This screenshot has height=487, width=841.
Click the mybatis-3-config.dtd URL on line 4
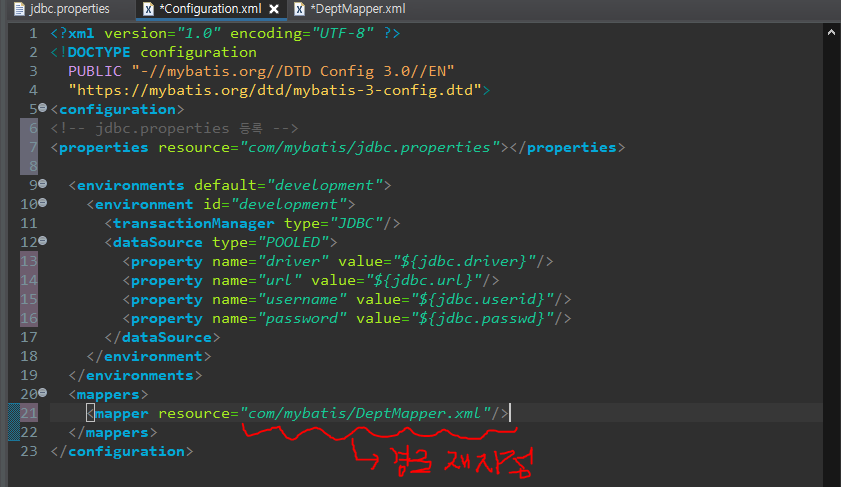click(x=275, y=90)
